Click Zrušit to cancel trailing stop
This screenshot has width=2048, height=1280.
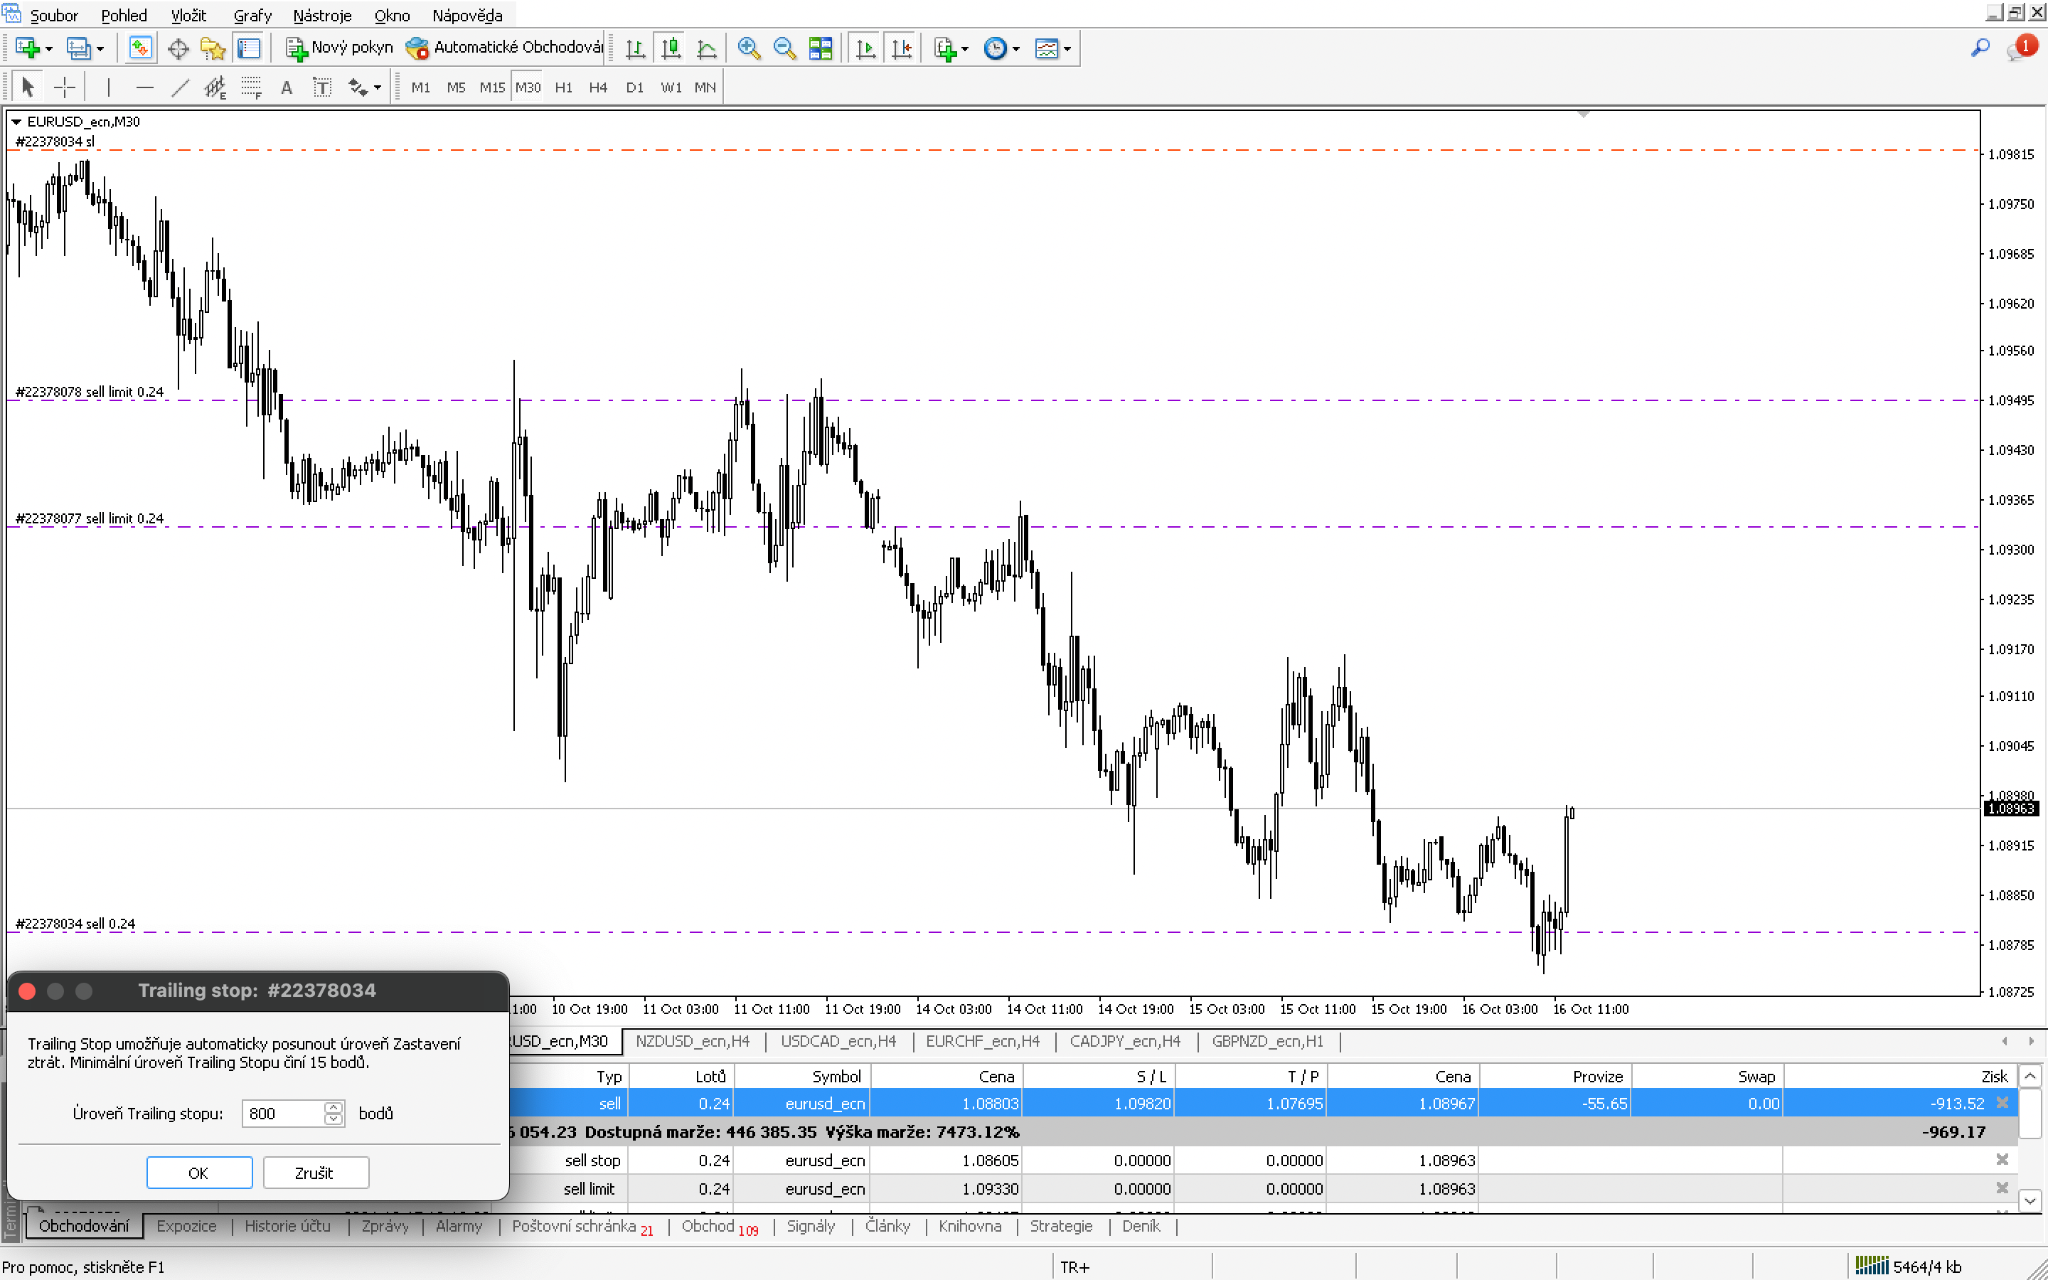pyautogui.click(x=315, y=1173)
